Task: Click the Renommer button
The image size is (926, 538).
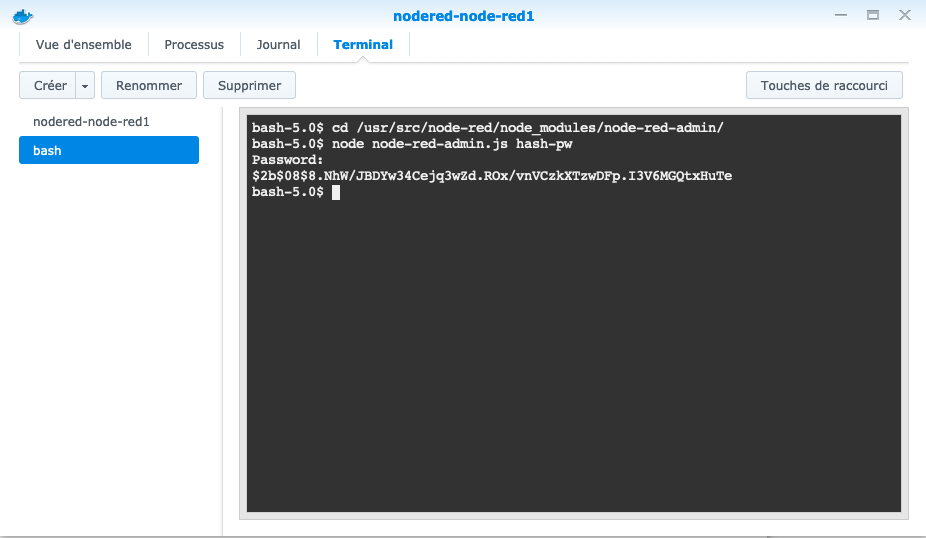Action: point(149,86)
